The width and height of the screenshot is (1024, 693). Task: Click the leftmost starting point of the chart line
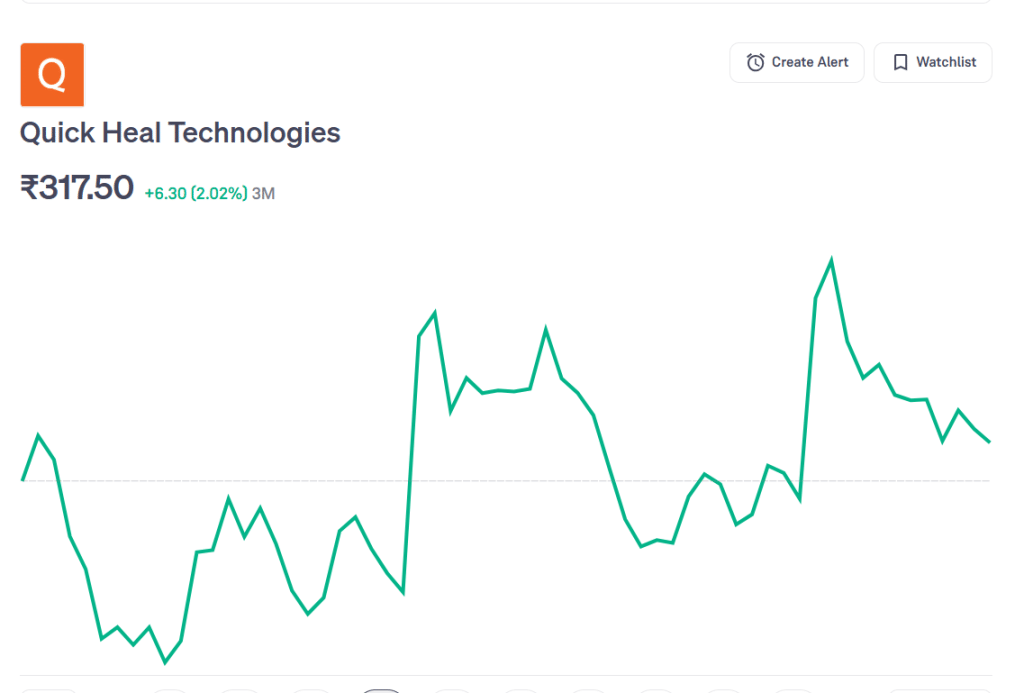23,480
